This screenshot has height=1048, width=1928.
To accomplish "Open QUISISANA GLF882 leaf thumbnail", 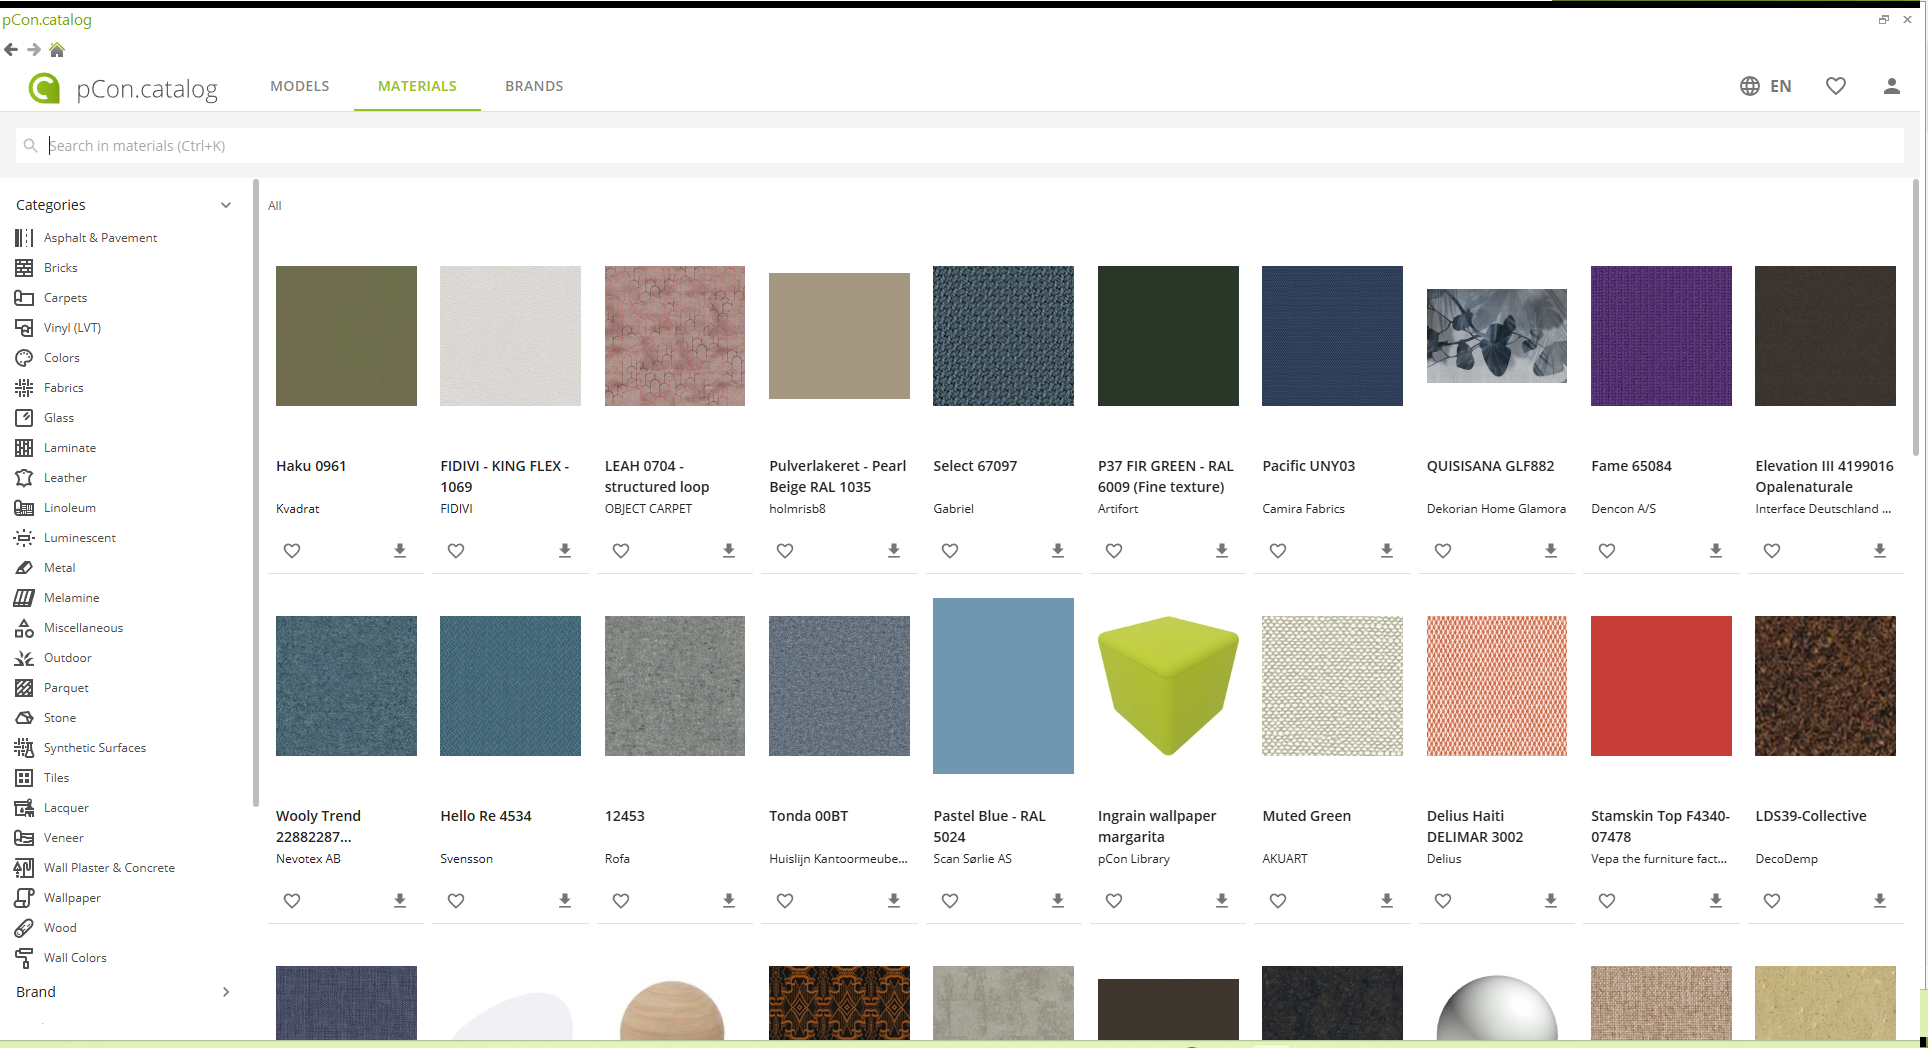I will click(x=1497, y=336).
